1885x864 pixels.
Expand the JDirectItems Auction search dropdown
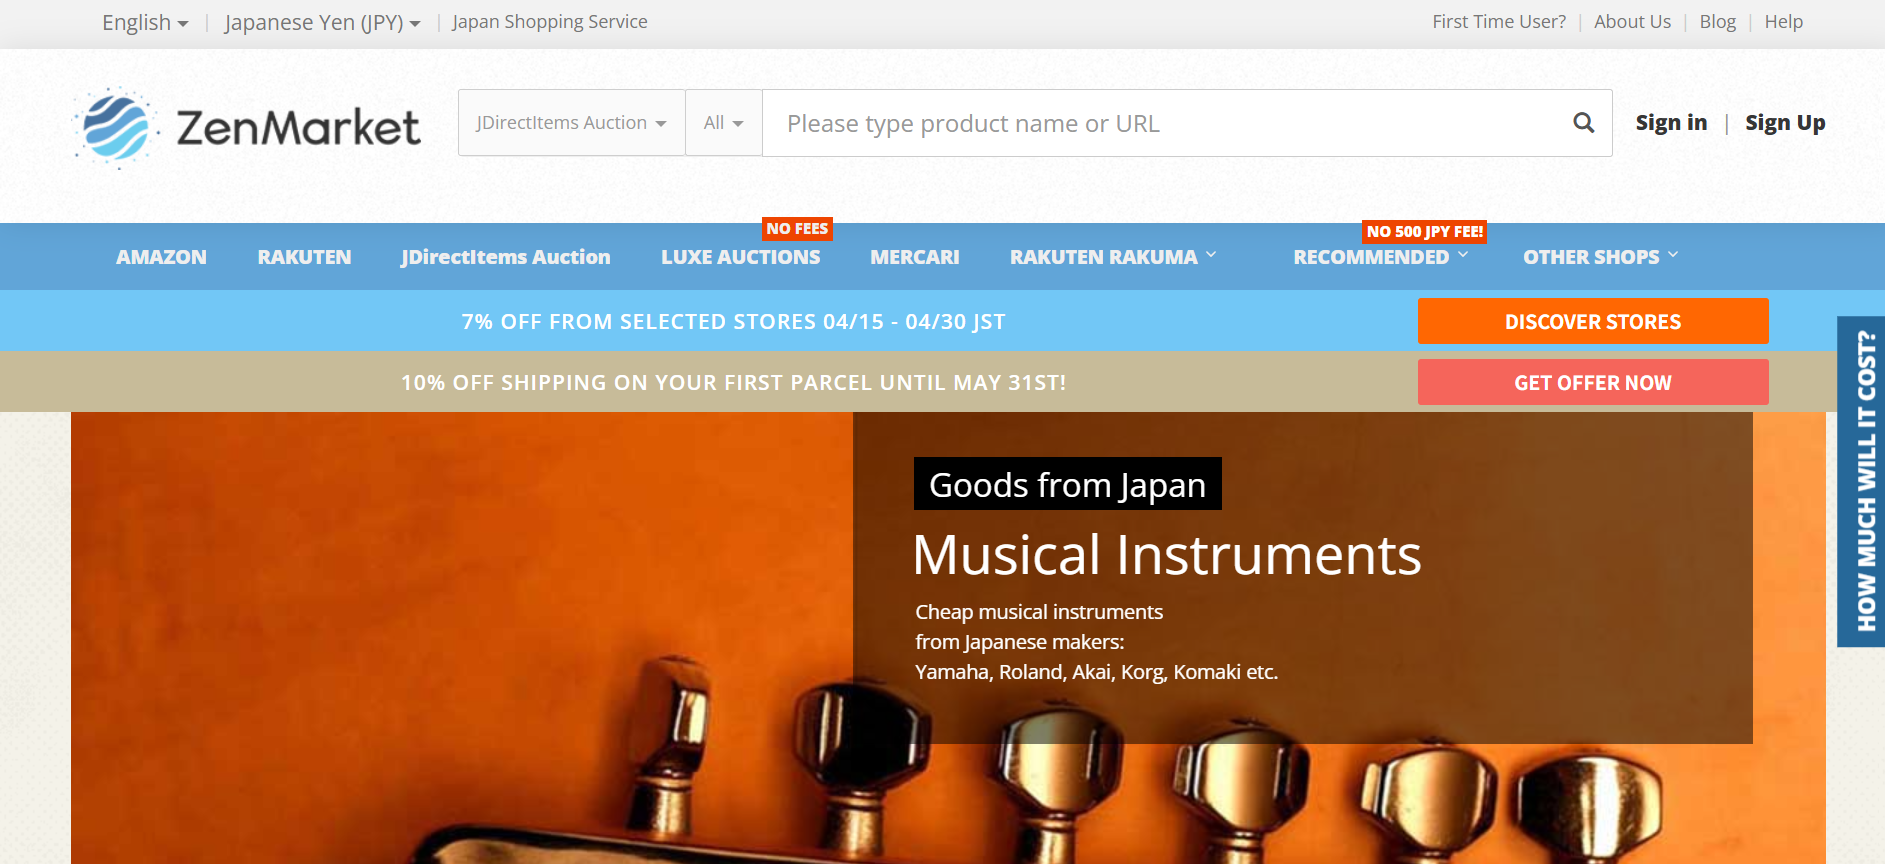point(571,123)
